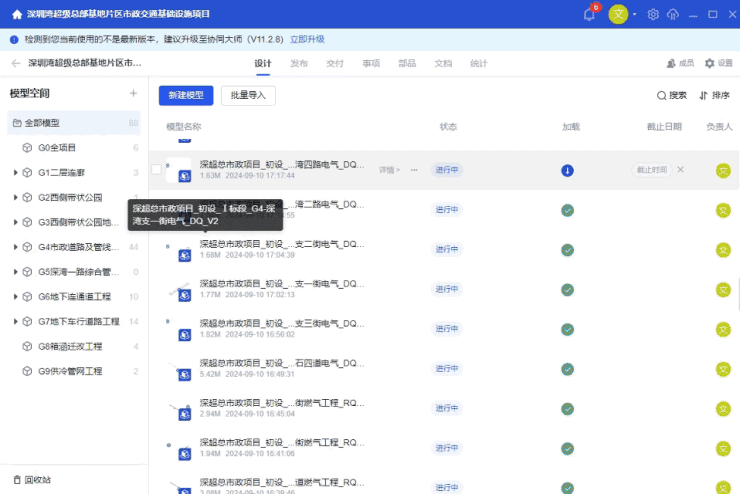Click the 批量导入 button

pyautogui.click(x=248, y=95)
